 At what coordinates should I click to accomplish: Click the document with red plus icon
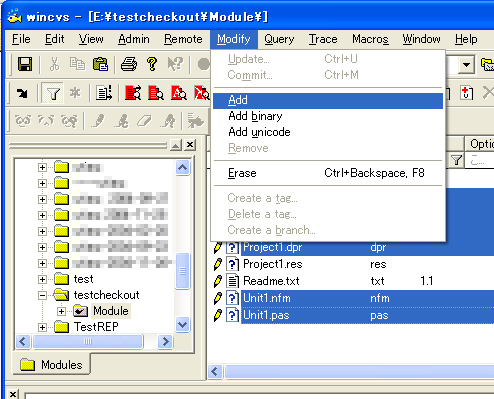(467, 93)
